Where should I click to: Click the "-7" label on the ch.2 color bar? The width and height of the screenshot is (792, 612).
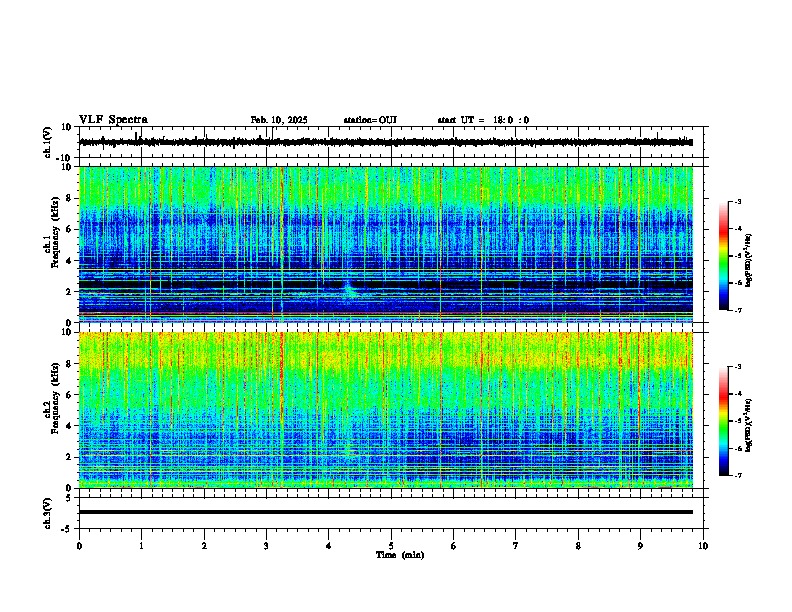(737, 476)
